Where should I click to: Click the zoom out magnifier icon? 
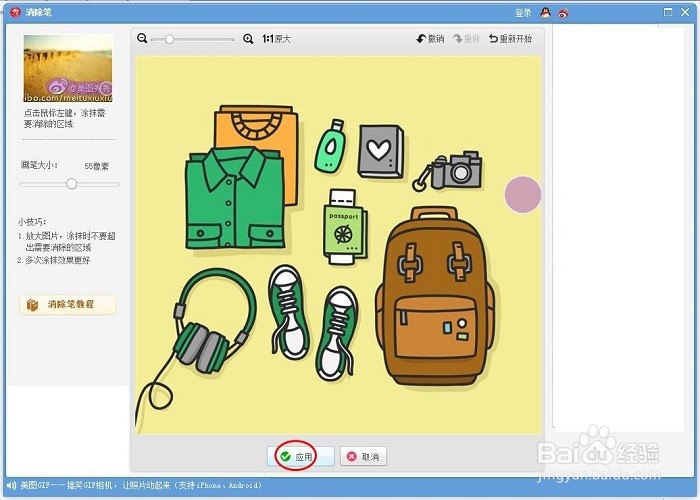pos(142,38)
